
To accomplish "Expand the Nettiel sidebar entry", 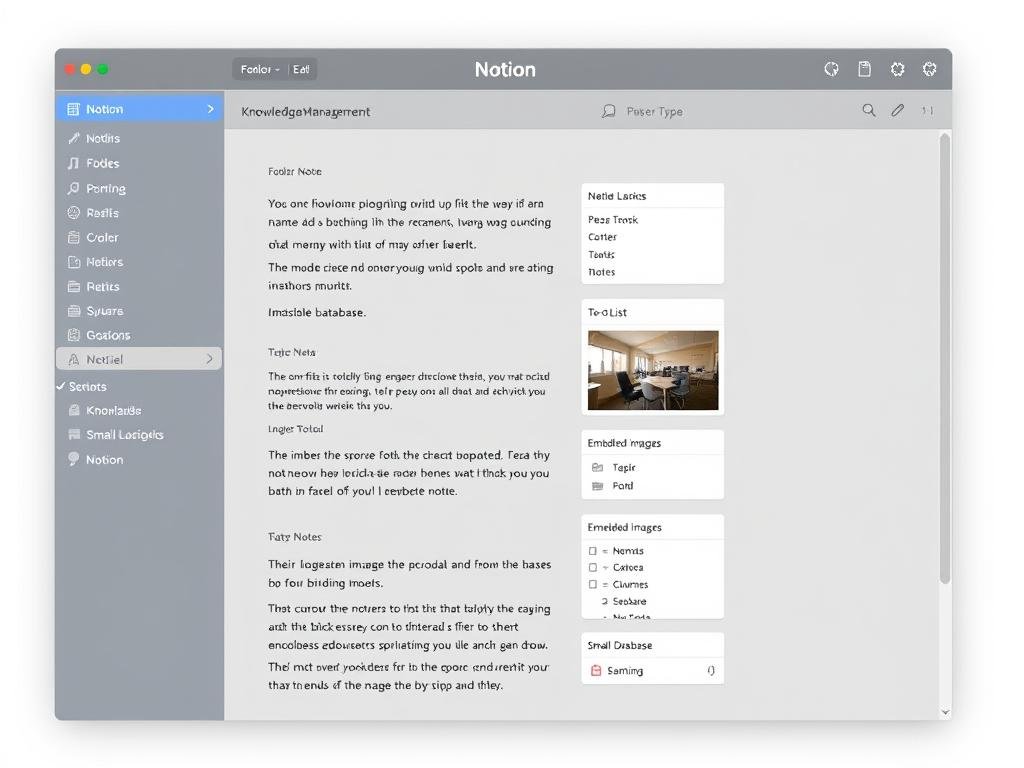I will click(x=210, y=358).
